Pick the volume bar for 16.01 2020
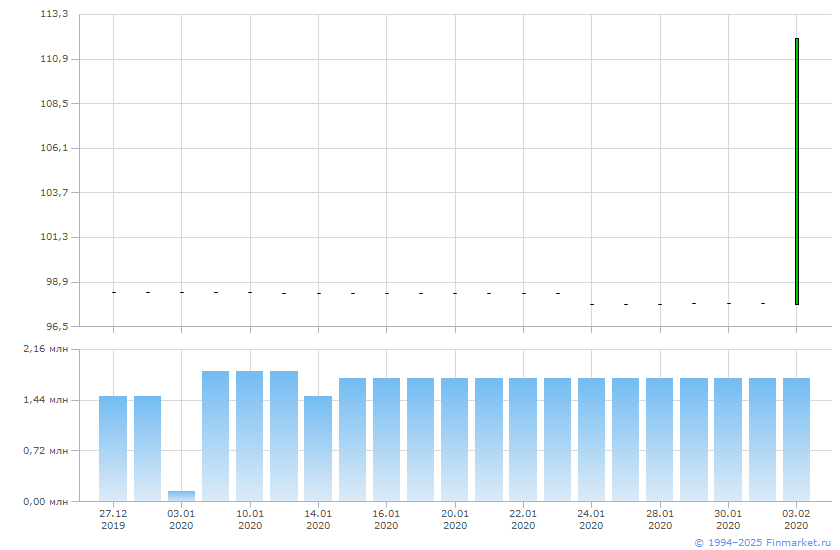 [386, 440]
